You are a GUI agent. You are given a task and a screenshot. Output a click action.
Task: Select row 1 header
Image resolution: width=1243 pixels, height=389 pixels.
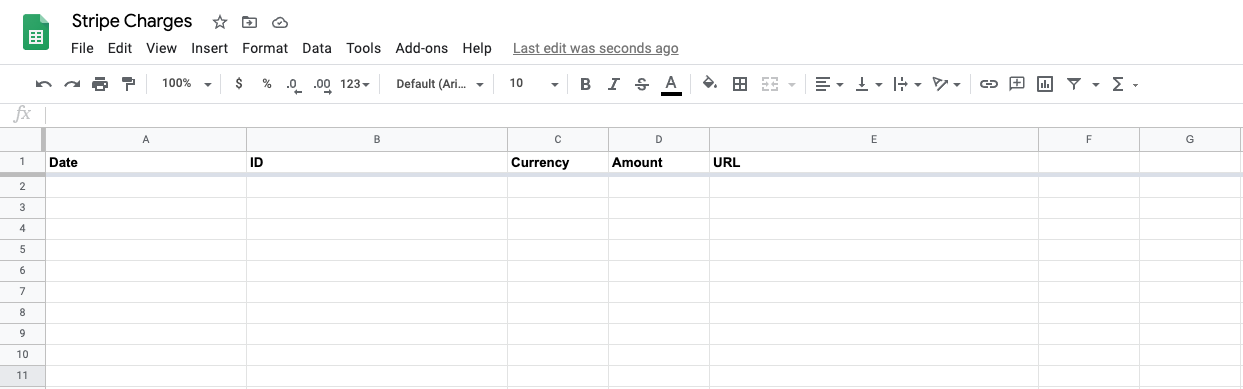pyautogui.click(x=22, y=162)
